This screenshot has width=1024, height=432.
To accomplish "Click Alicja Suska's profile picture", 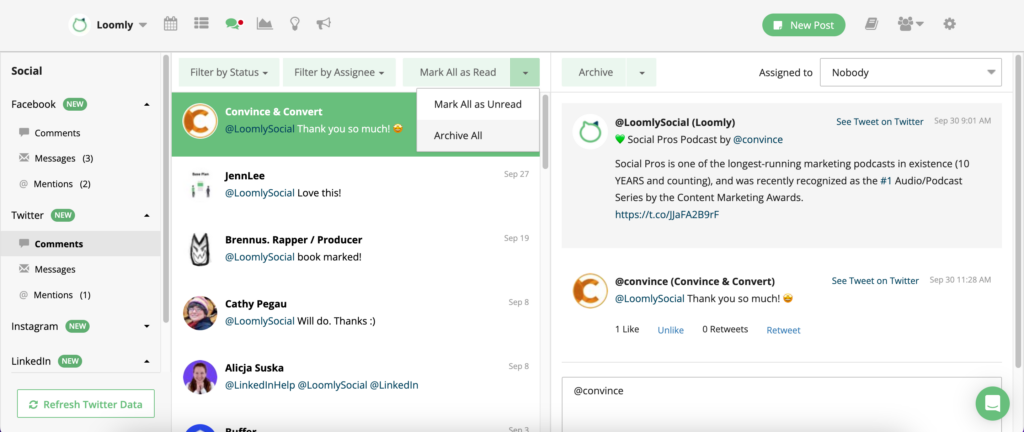I will coord(200,377).
